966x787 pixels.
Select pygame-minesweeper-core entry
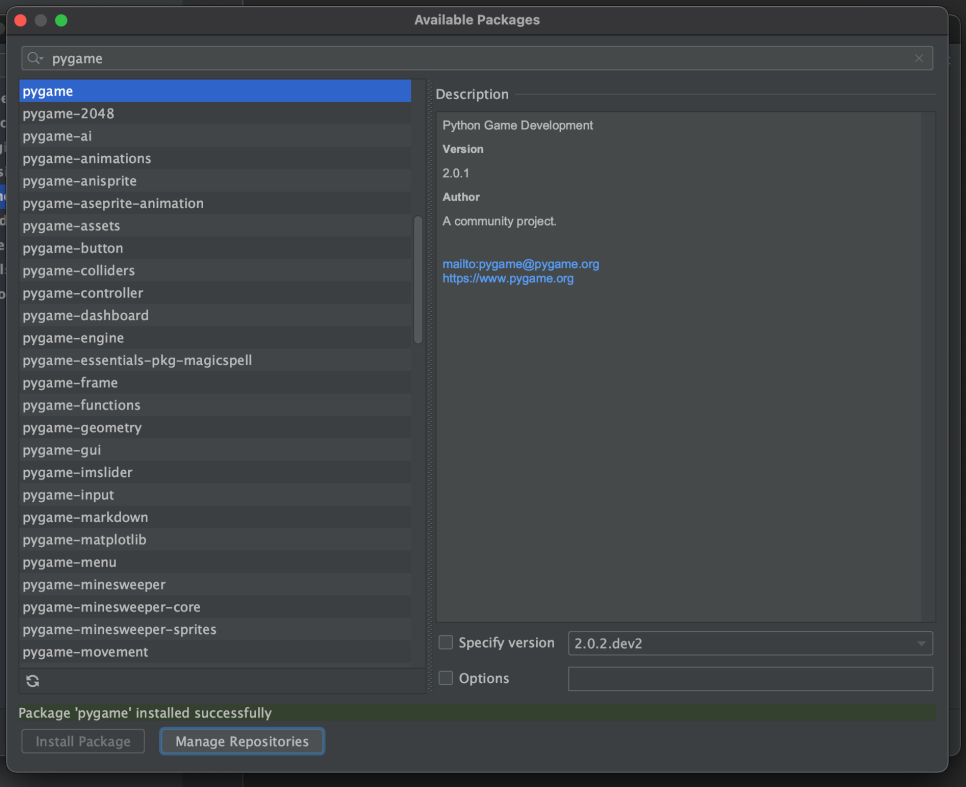pos(215,607)
